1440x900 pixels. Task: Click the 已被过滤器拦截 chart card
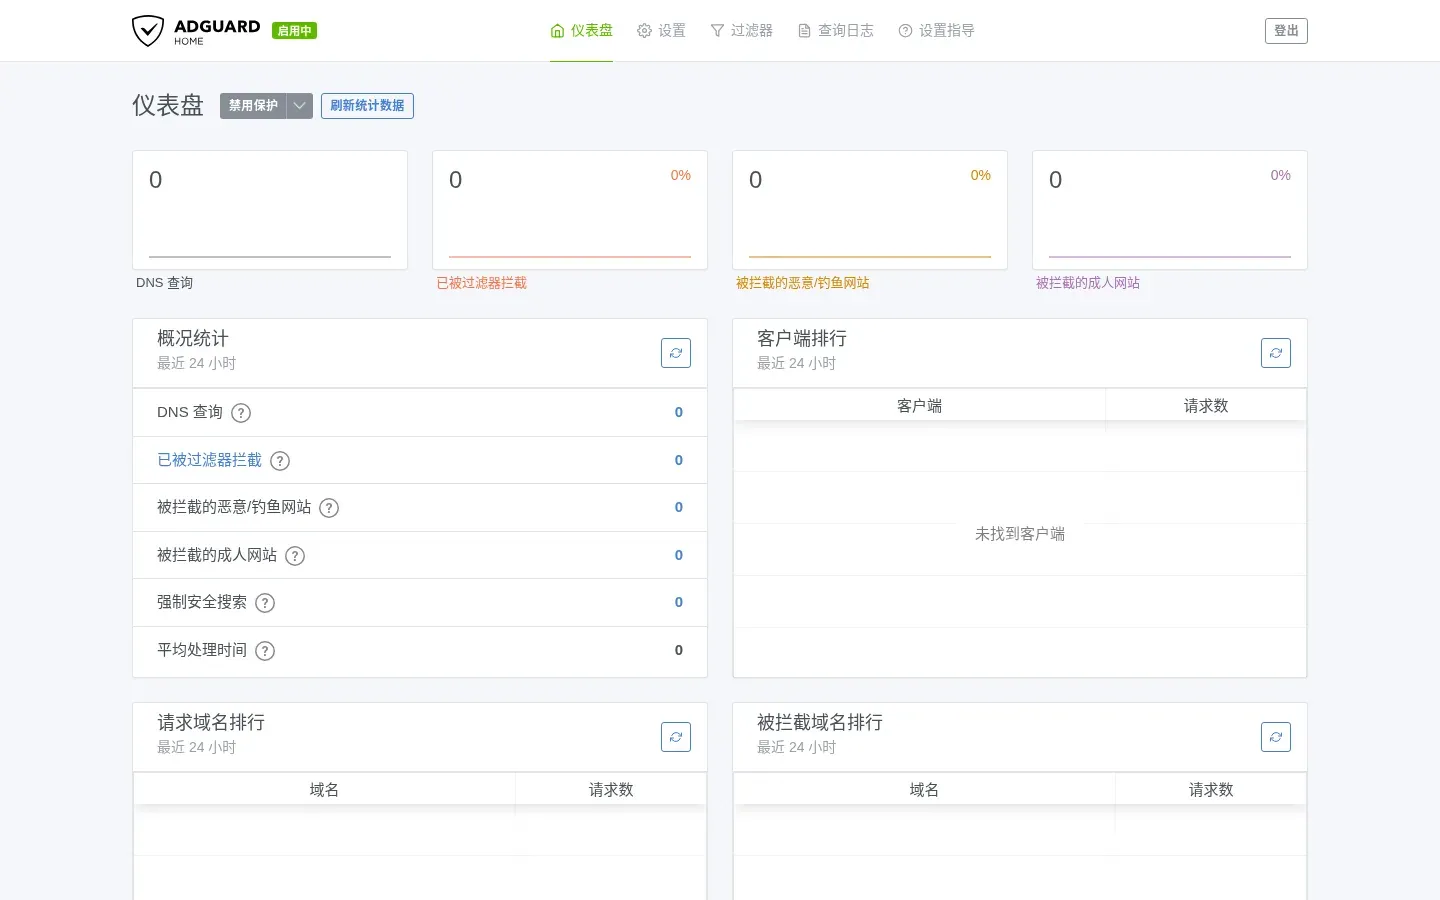(x=570, y=210)
